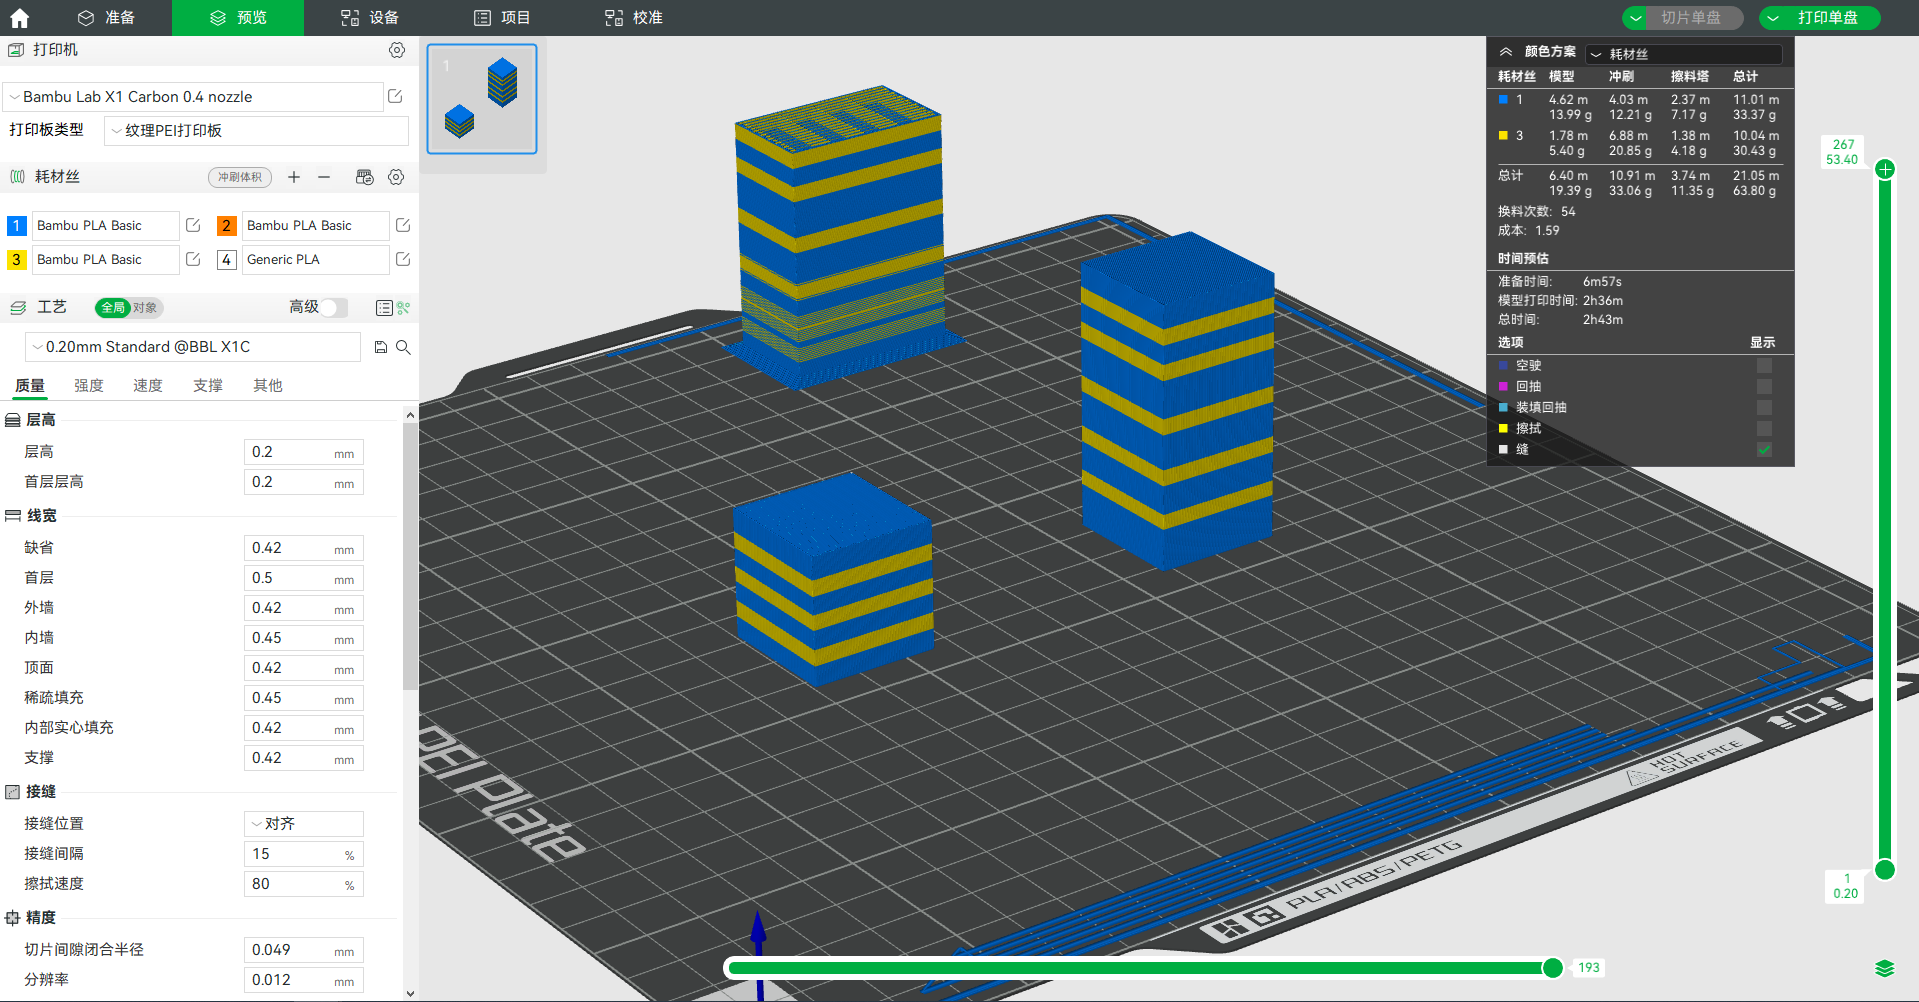
Task: Click the precision section icon
Action: coord(13,918)
